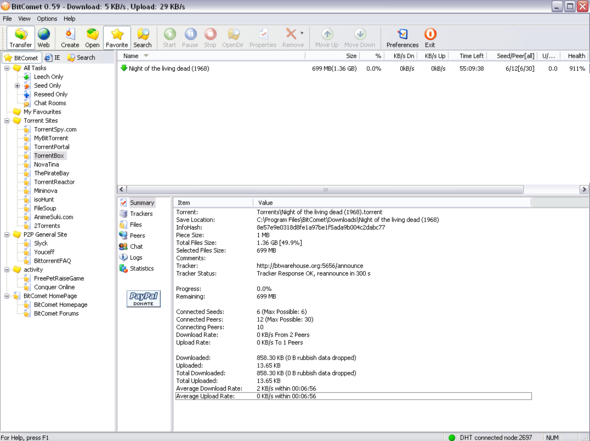Screen dimensions: 590x441
Task: Collapse the BitComet HomePage tree node
Action: 7,296
